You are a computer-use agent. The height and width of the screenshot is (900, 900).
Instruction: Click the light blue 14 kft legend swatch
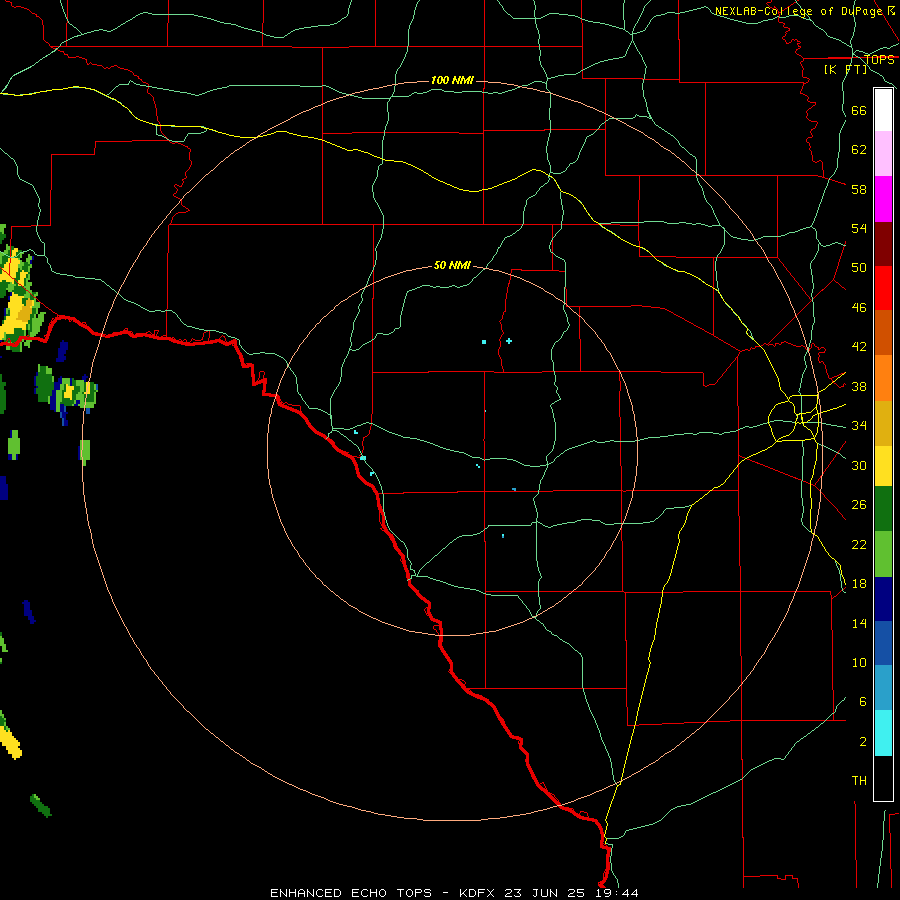[883, 688]
